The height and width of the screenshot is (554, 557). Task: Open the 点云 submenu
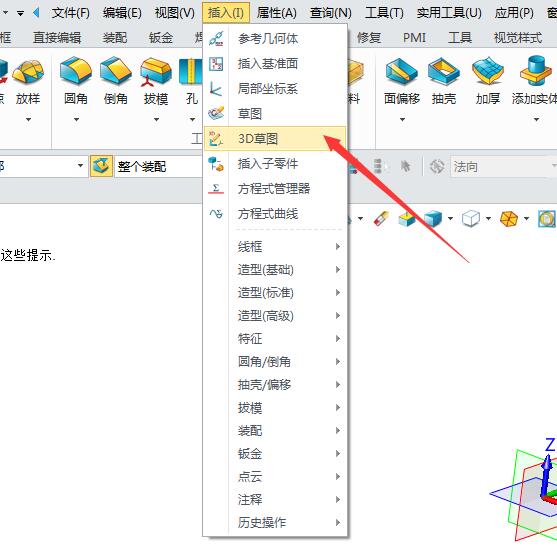click(x=275, y=477)
